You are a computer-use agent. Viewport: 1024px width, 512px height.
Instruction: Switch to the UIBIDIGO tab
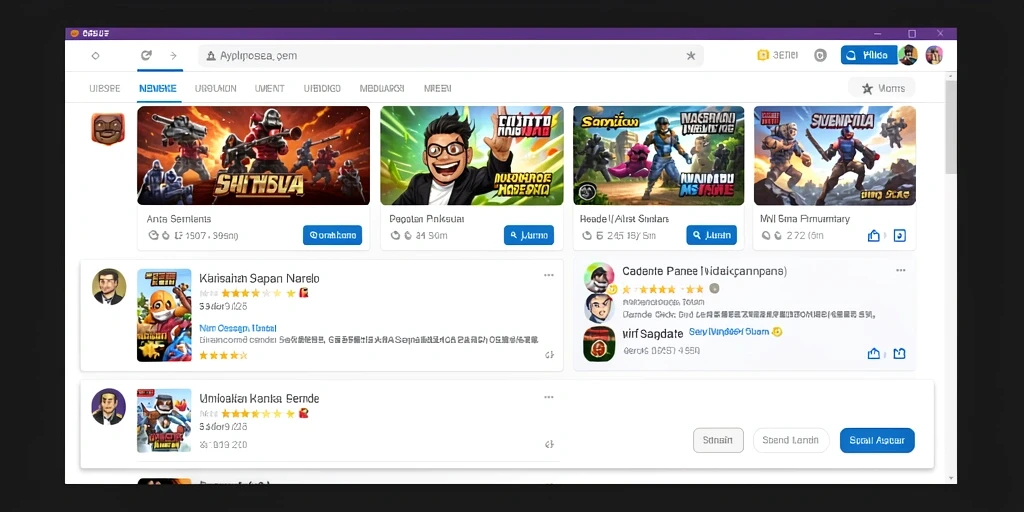tap(322, 88)
